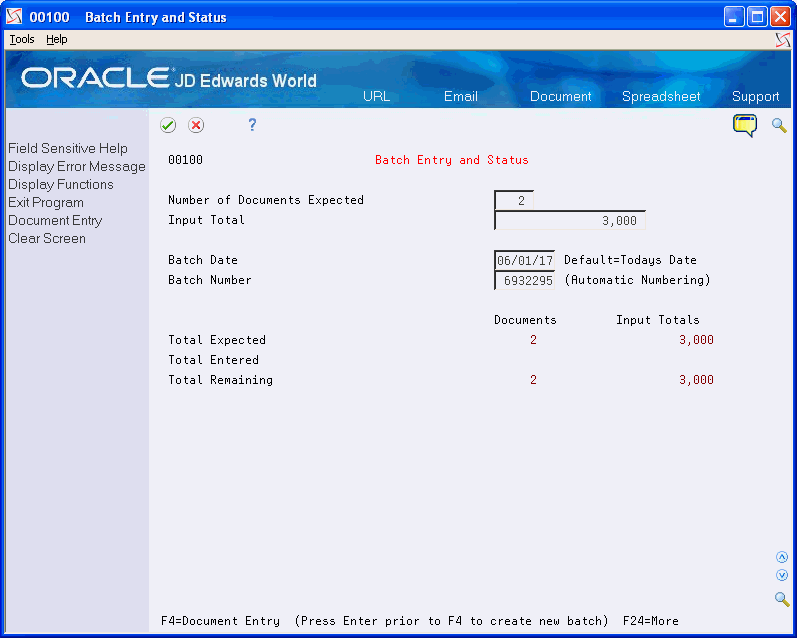Viewport: 797px width, 638px height.
Task: Click the menu bar right-side logo icon
Action: pos(783,40)
